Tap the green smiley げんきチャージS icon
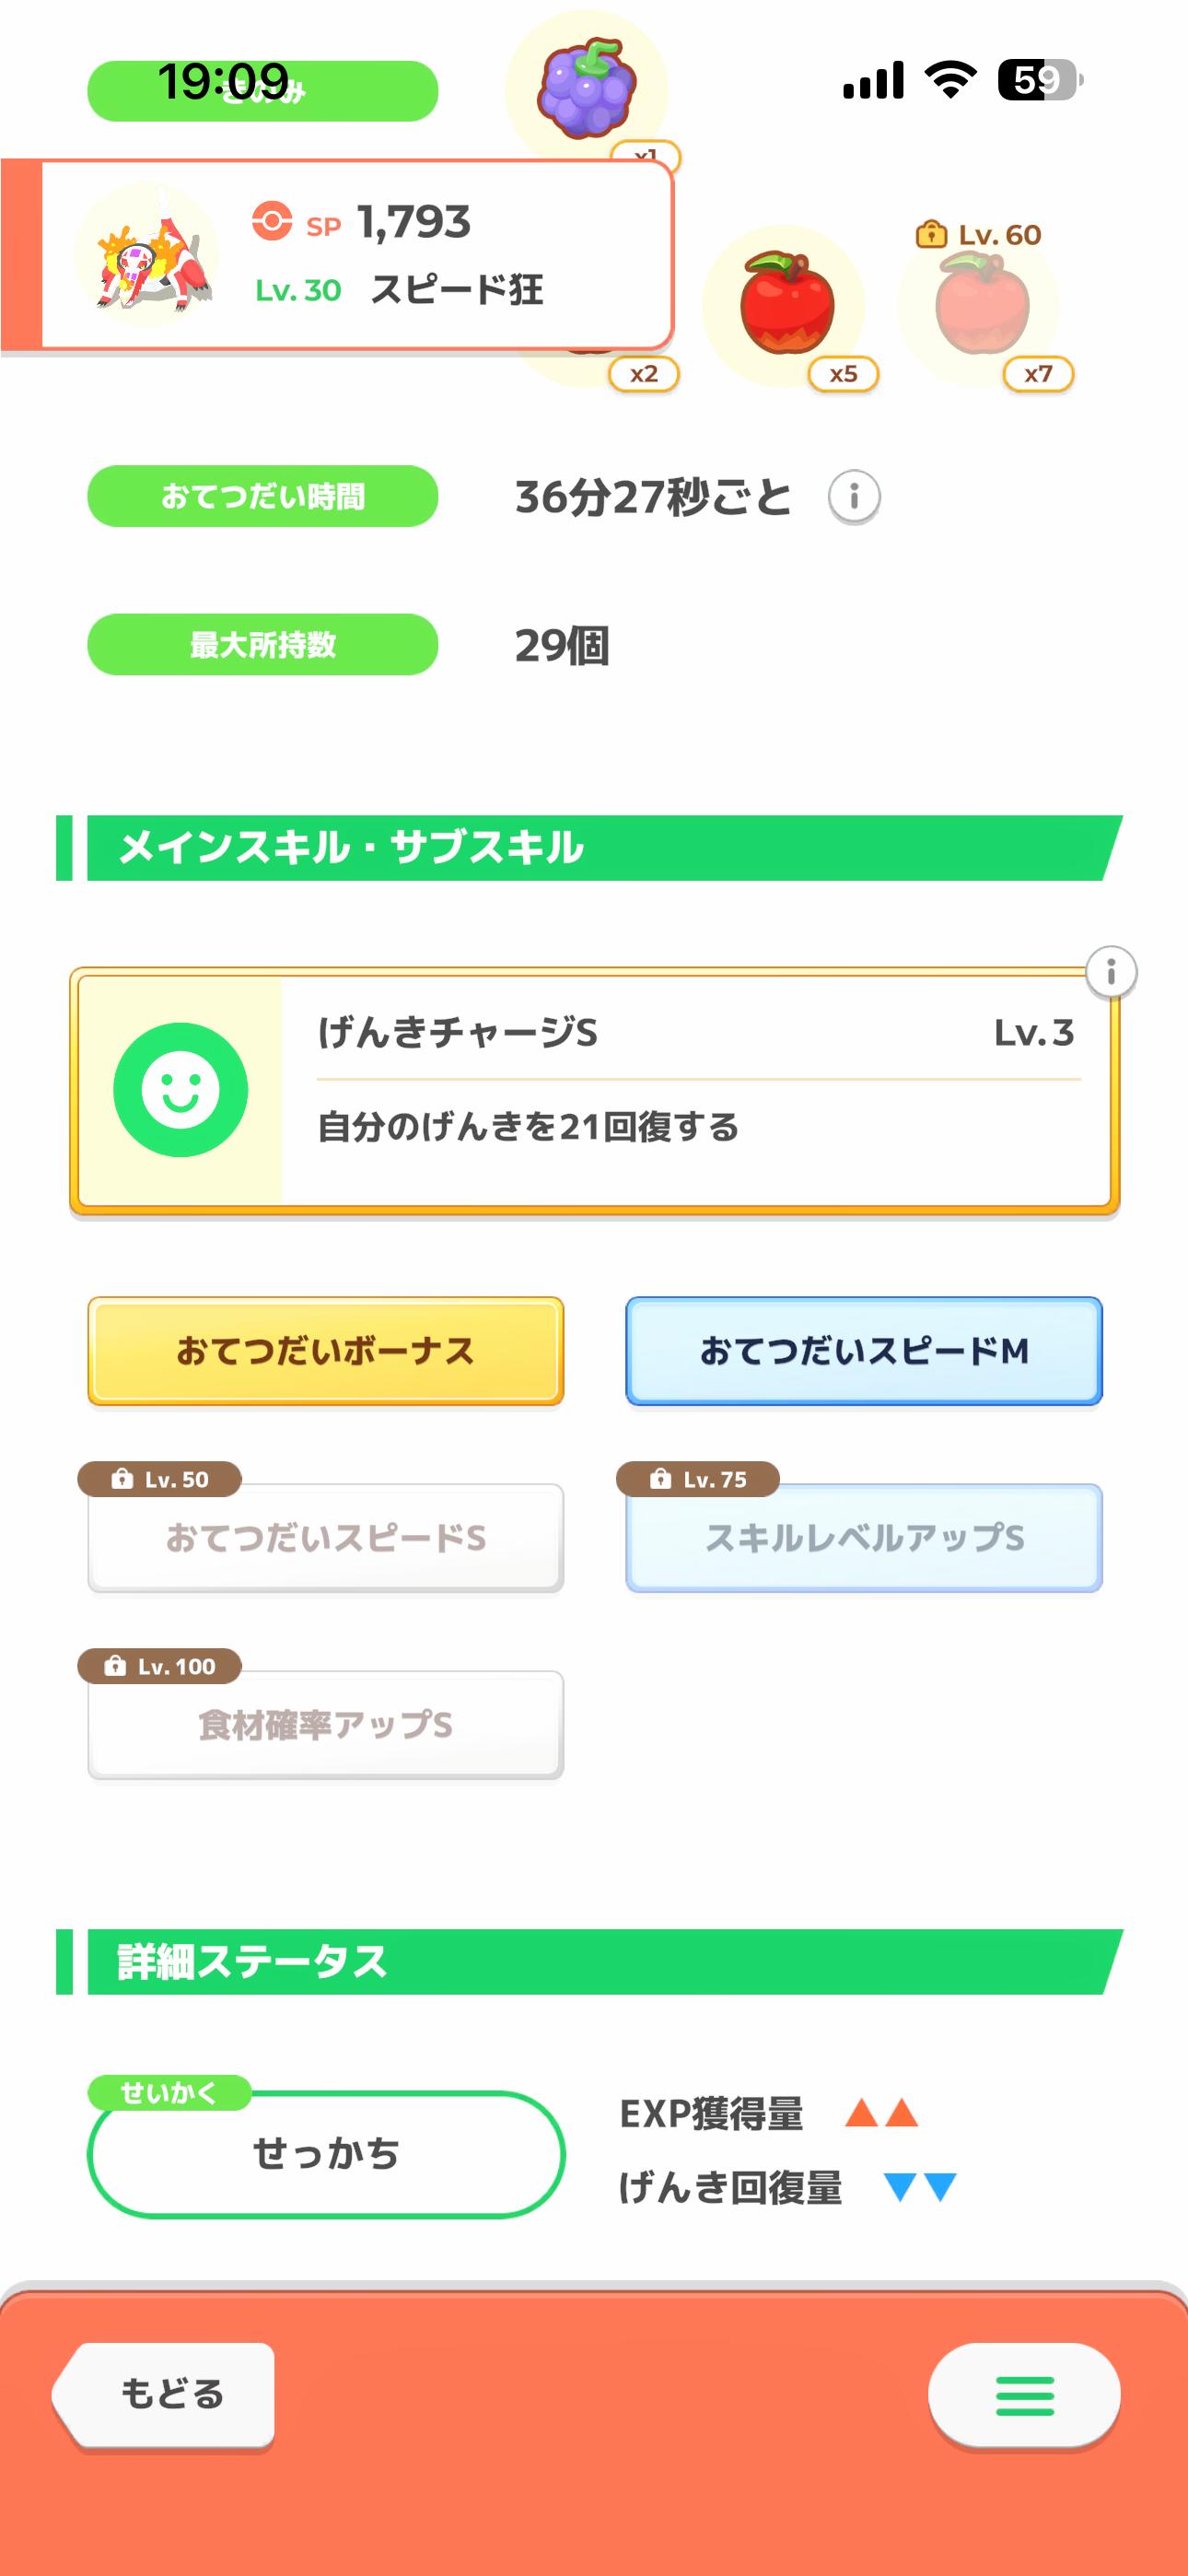The height and width of the screenshot is (2576, 1188). tap(181, 1089)
